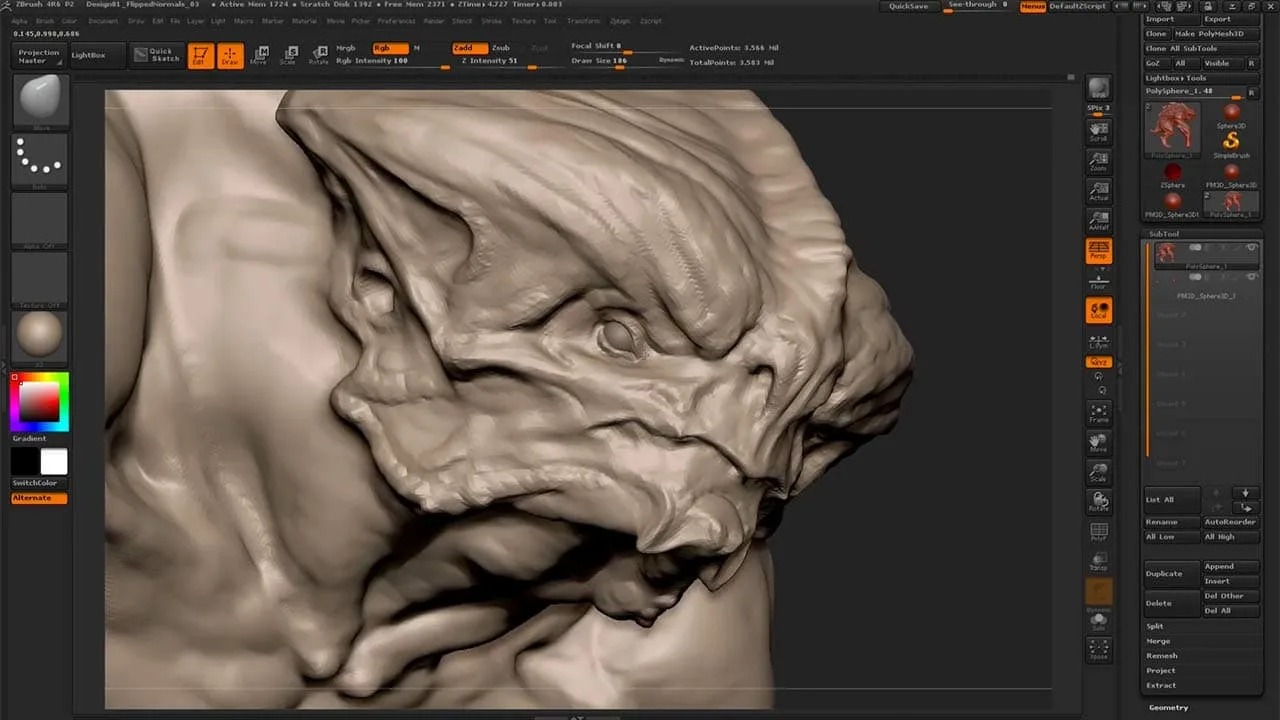Screen dimensions: 1280x720
Task: Click the Z Intensity slider
Action: coord(490,61)
